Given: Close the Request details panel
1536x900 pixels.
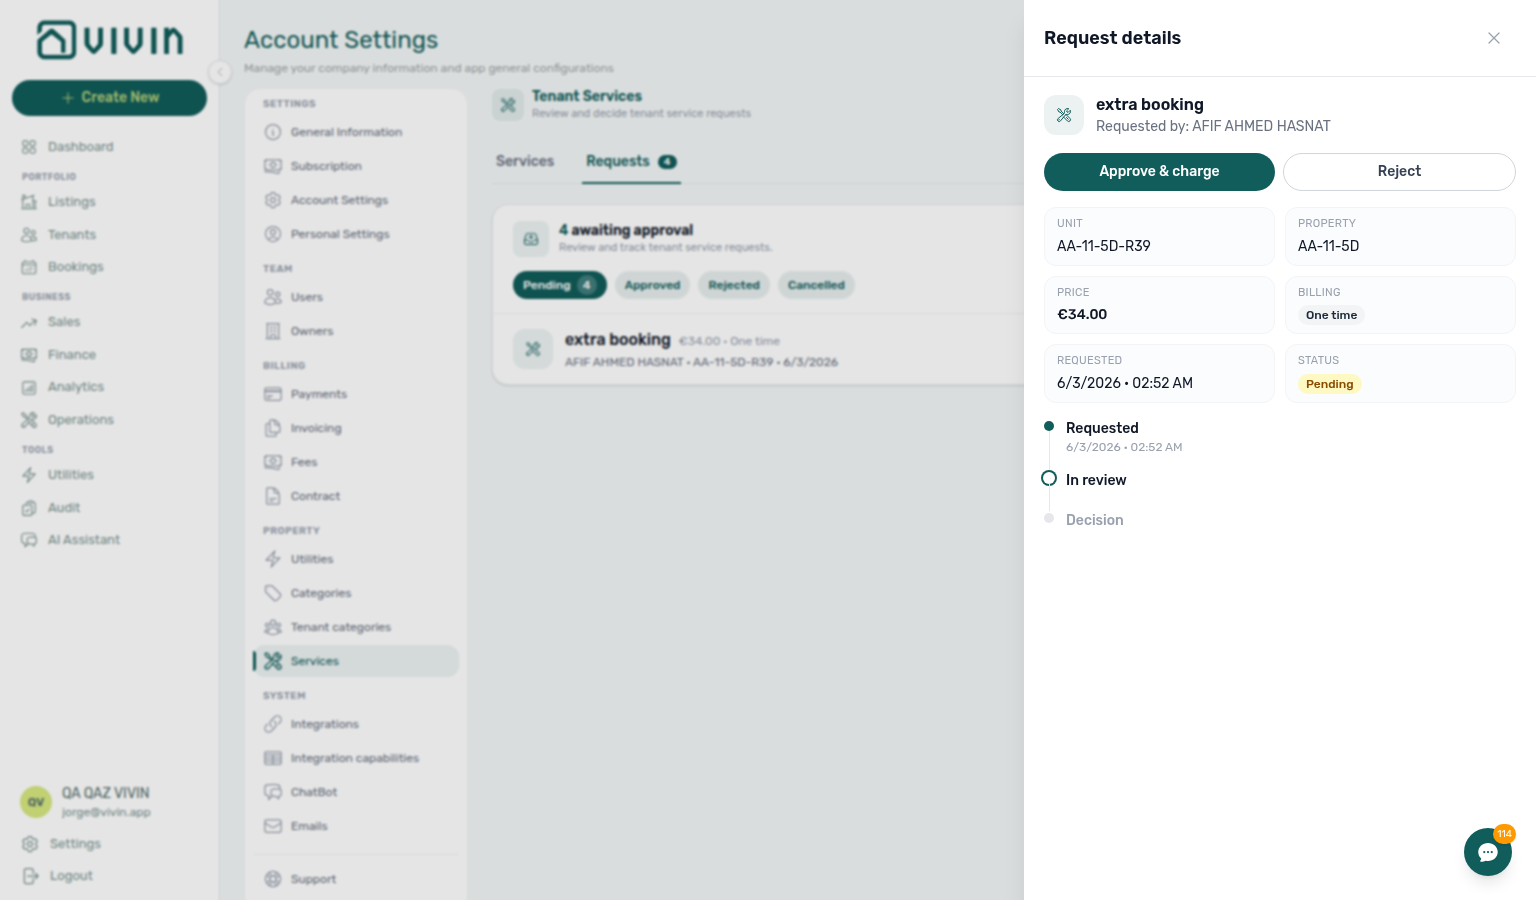Looking at the screenshot, I should point(1494,38).
